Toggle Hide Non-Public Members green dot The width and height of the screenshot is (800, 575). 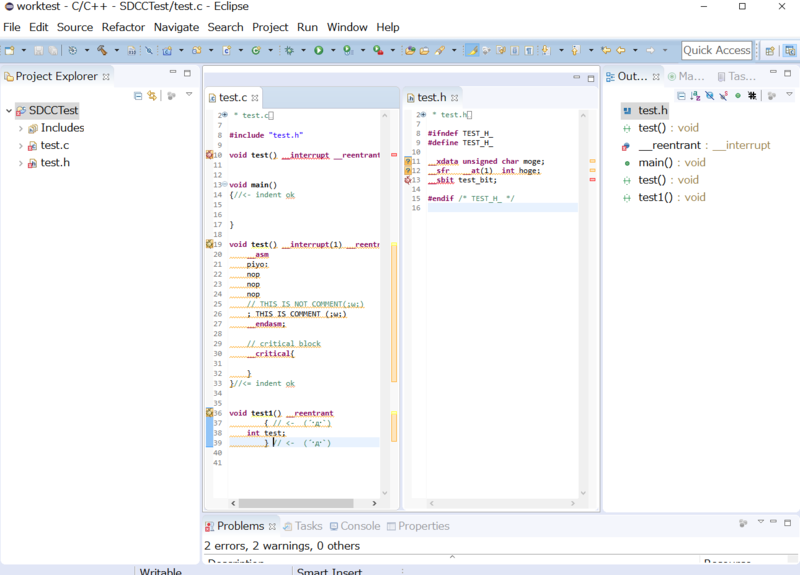click(x=738, y=95)
